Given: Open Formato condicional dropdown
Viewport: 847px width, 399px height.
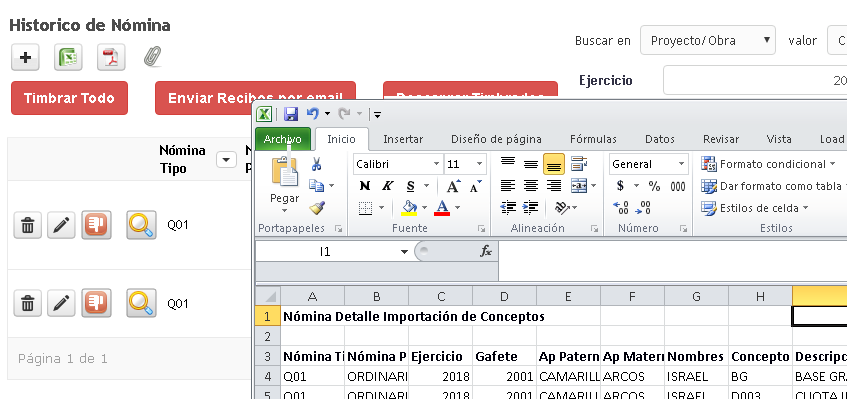Looking at the screenshot, I should (x=768, y=164).
